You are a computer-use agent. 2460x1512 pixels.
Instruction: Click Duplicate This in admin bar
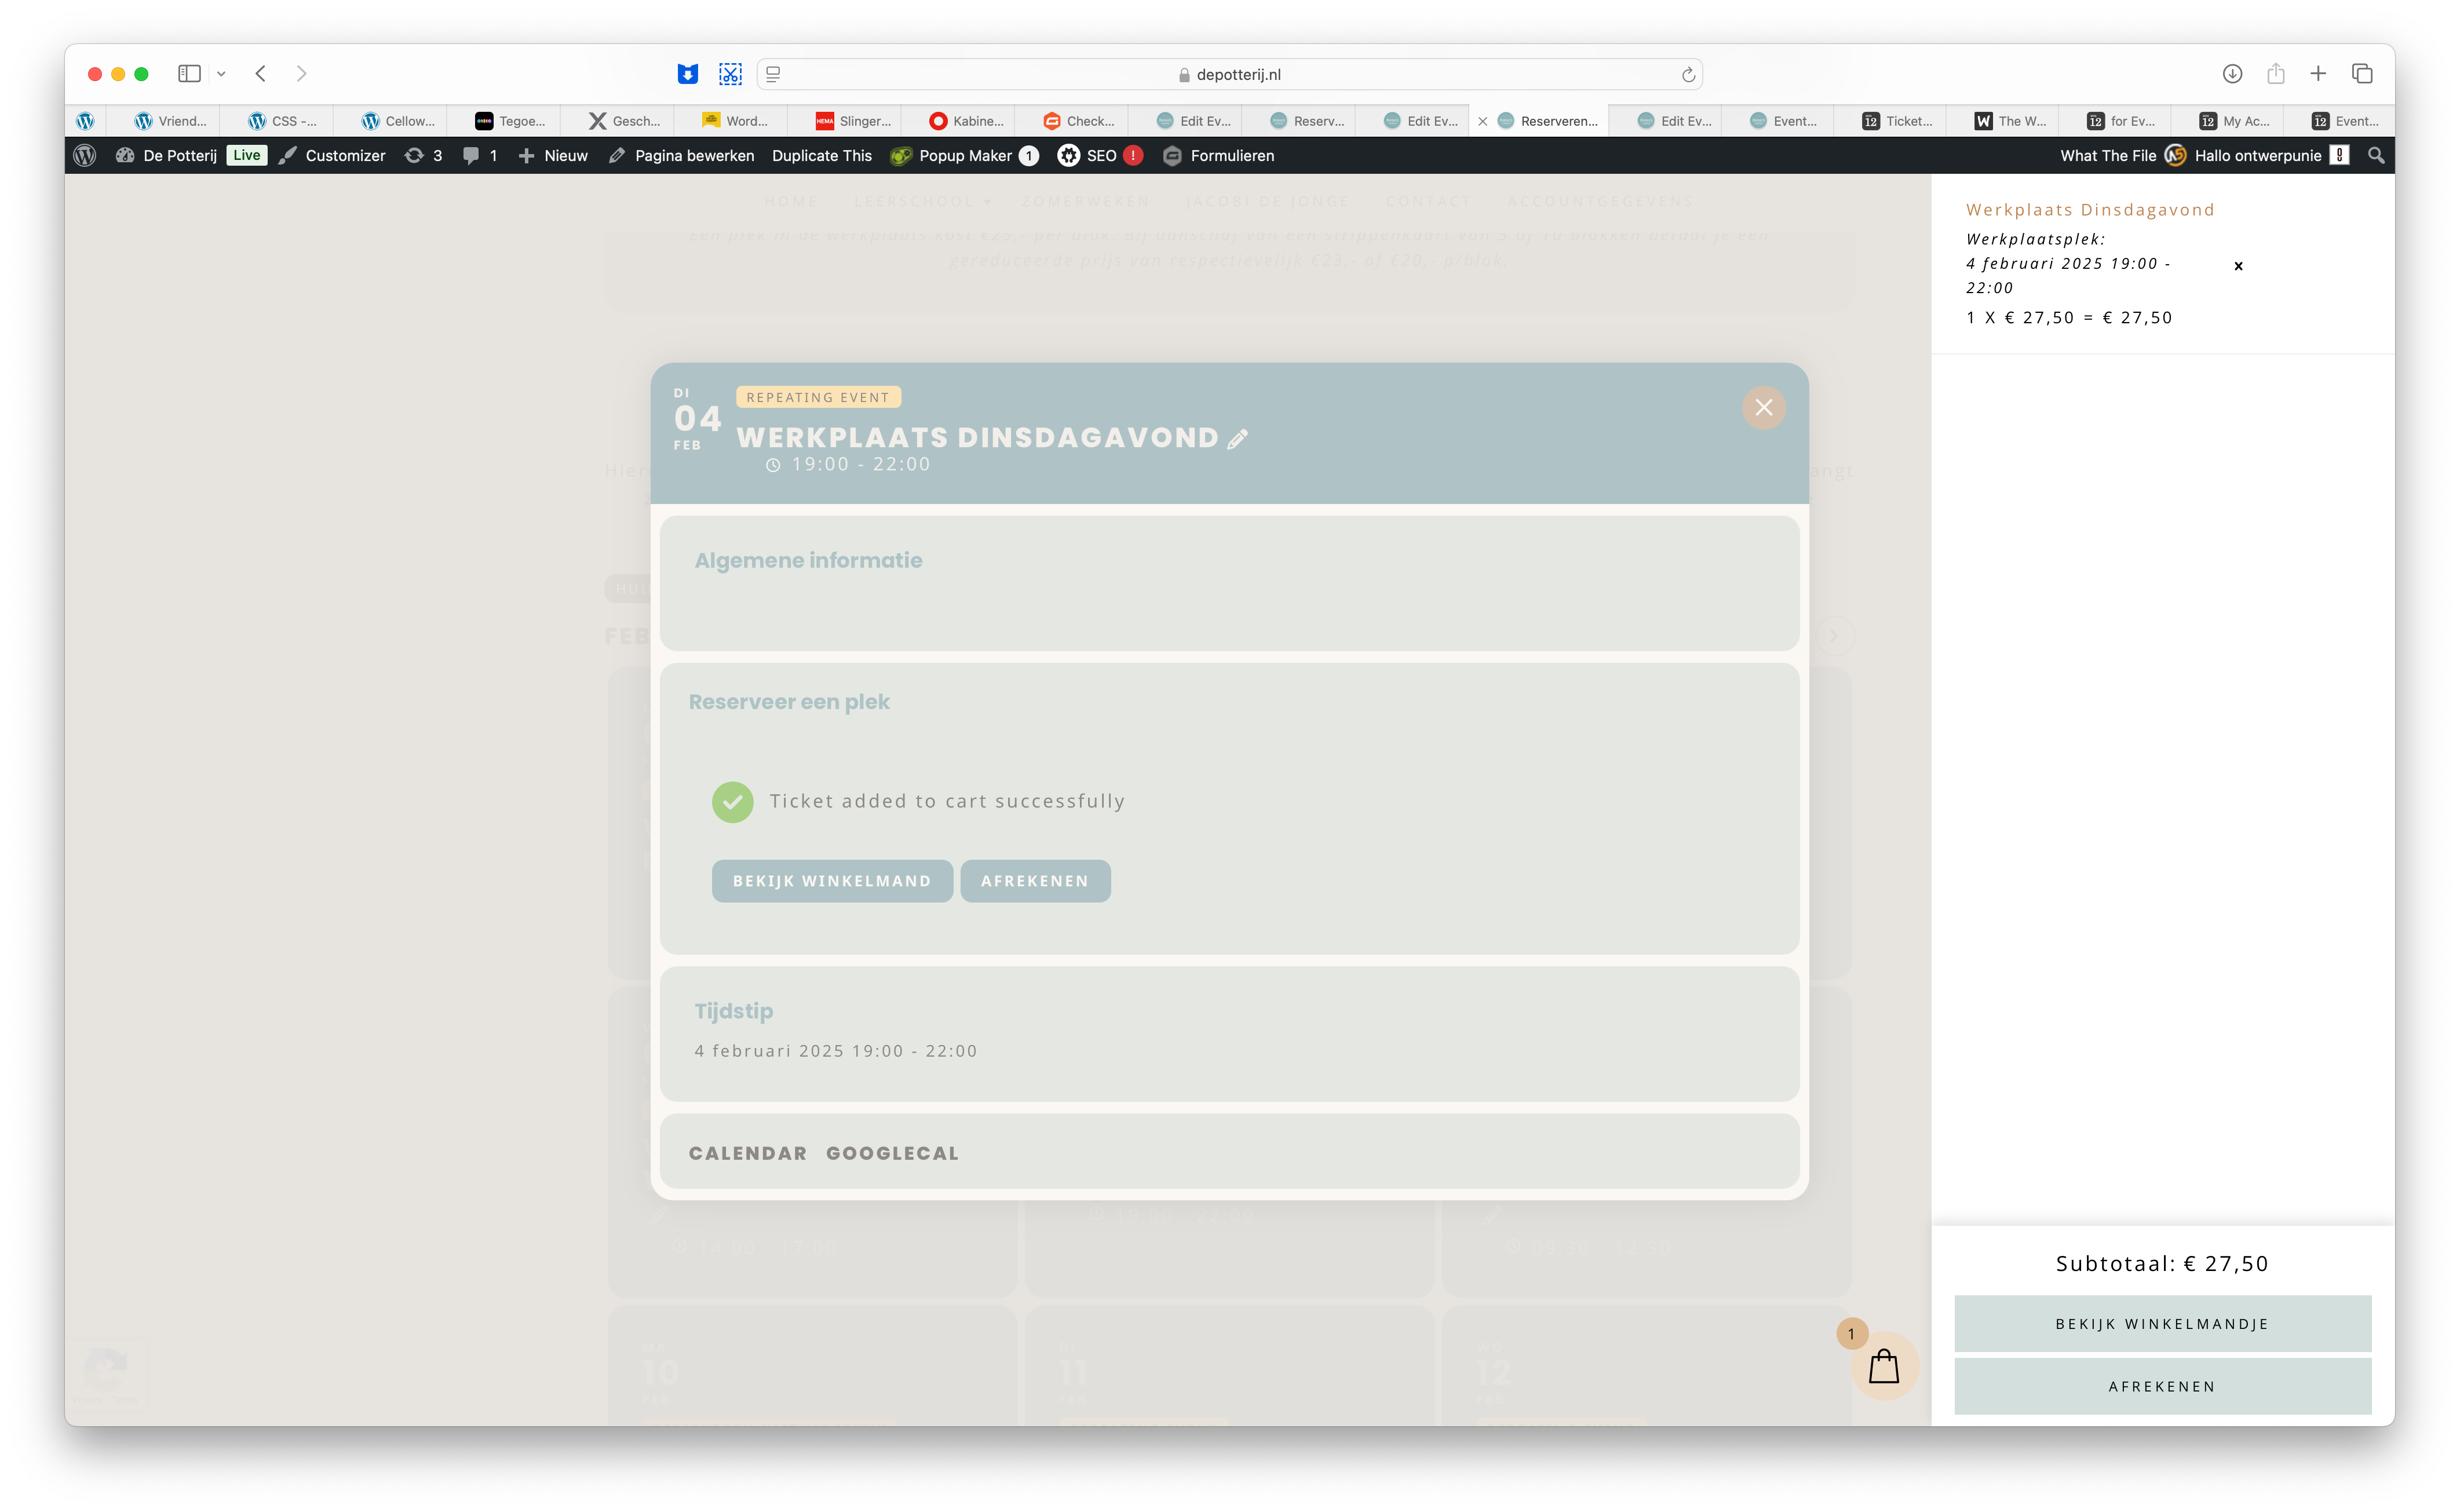(x=821, y=155)
